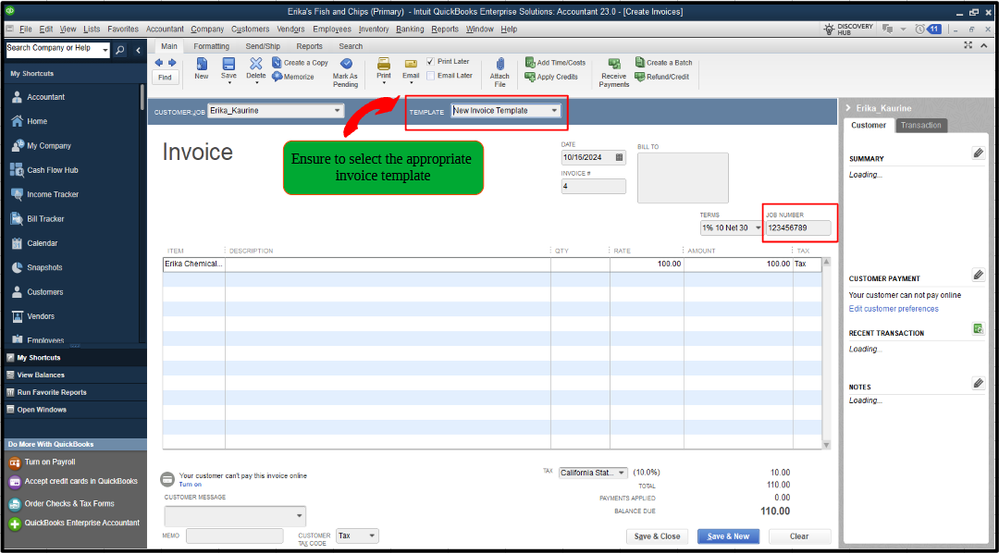
Task: Click Turn on online payment link
Action: (190, 484)
